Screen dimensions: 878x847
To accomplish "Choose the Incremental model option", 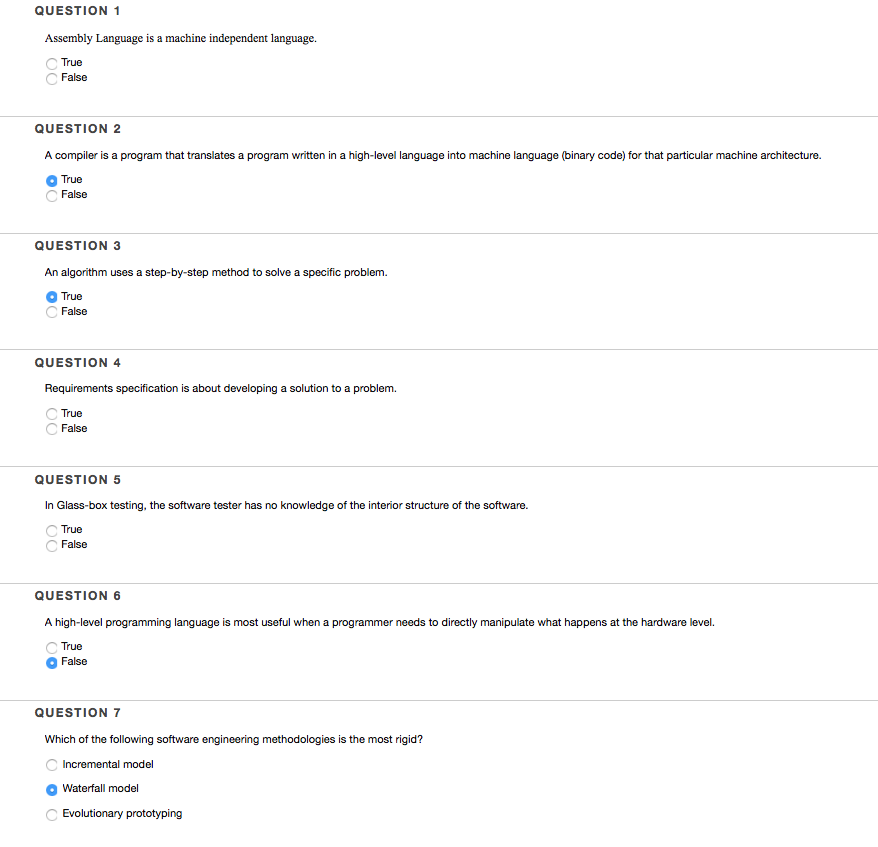I will pyautogui.click(x=52, y=765).
